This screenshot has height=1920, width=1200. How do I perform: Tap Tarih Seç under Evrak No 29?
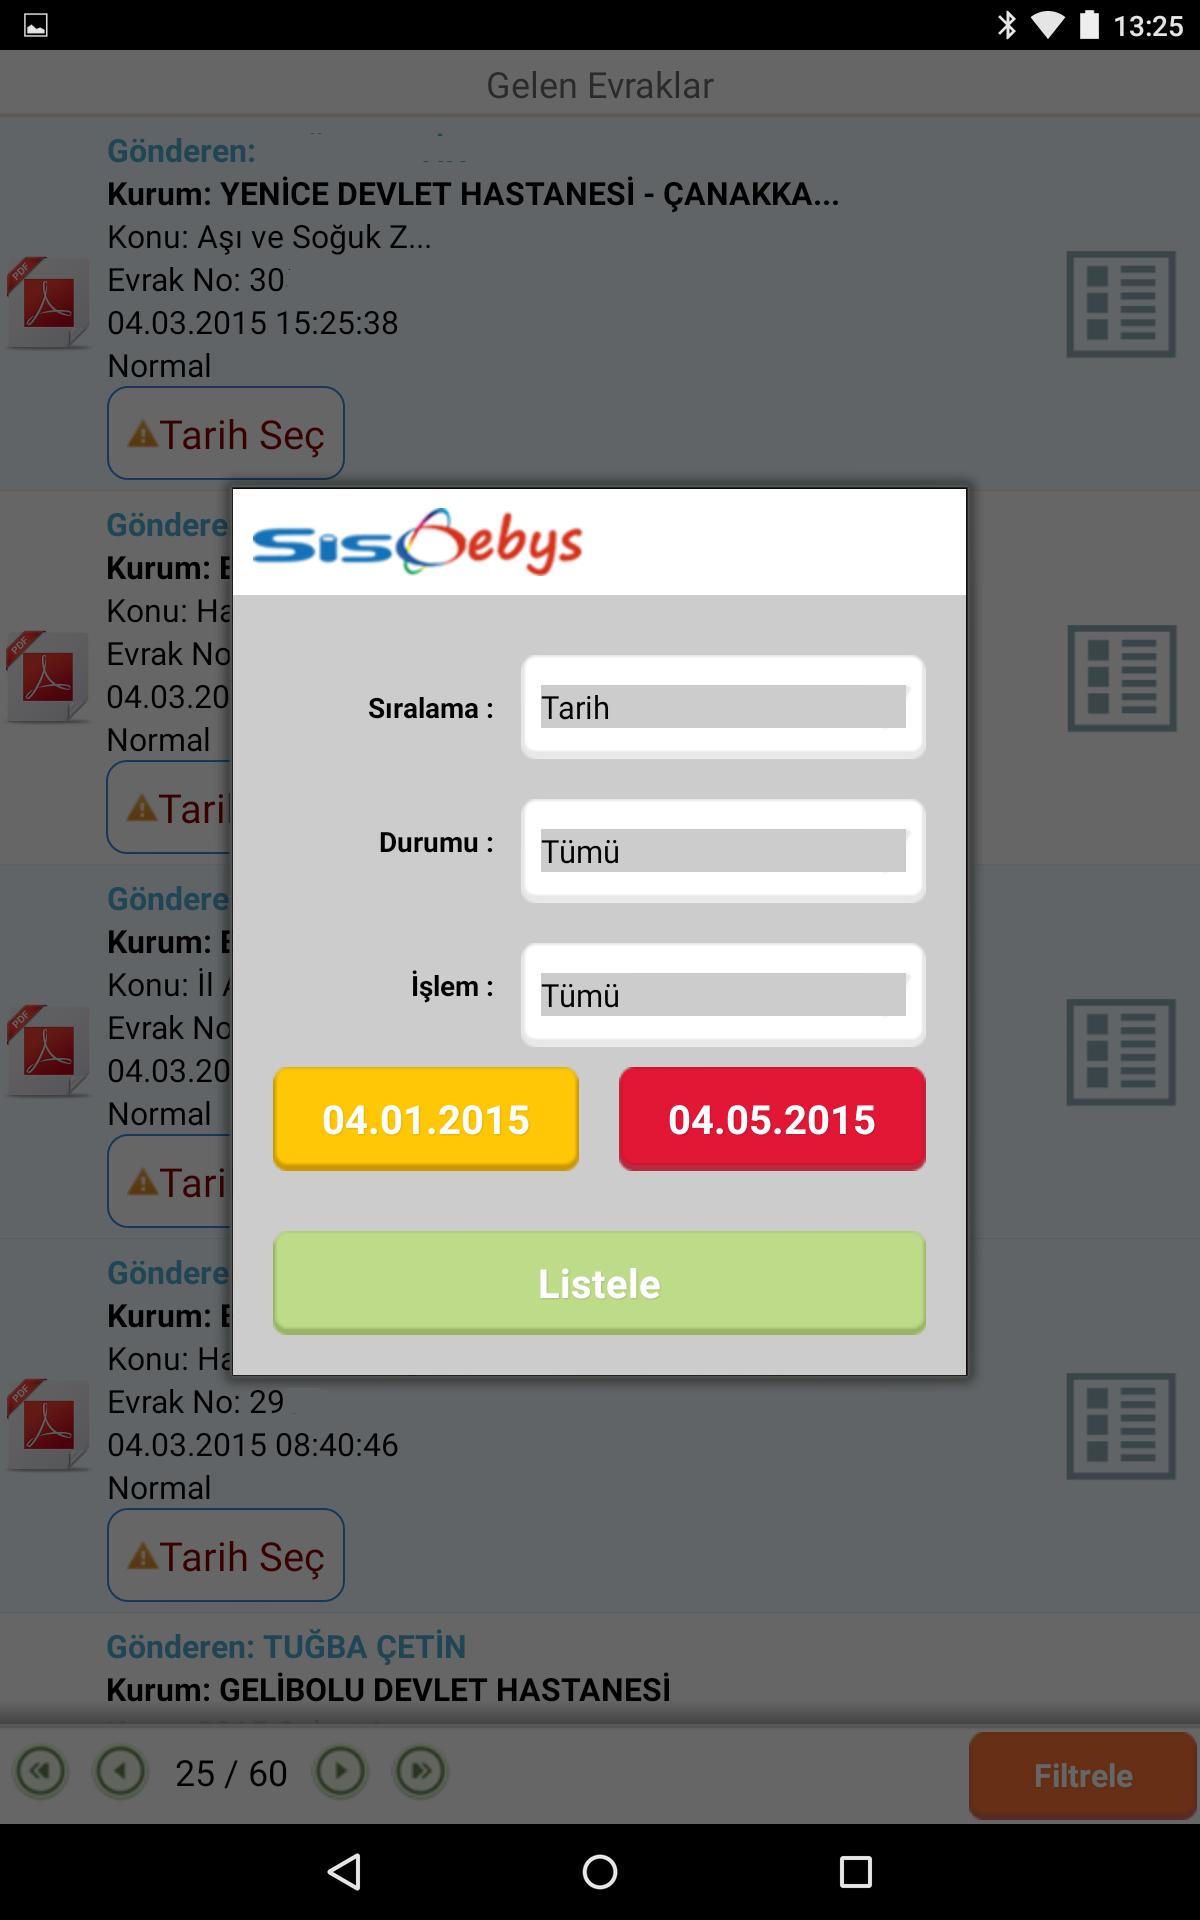coord(226,1555)
